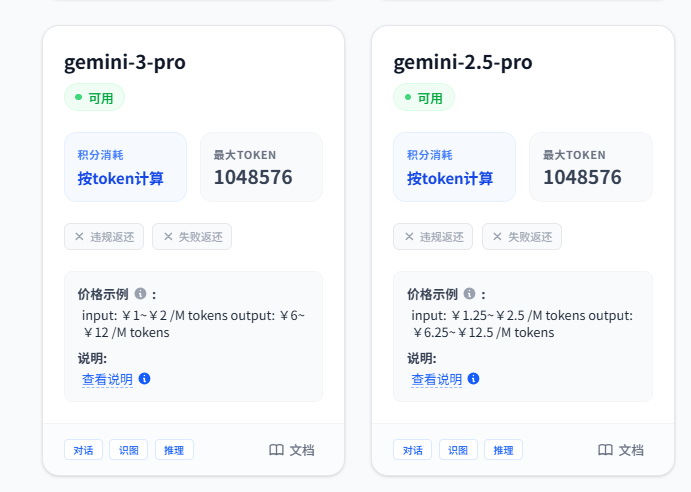Open 查看说明 link for gemini-2.5-pro
691x492 pixels.
437,380
